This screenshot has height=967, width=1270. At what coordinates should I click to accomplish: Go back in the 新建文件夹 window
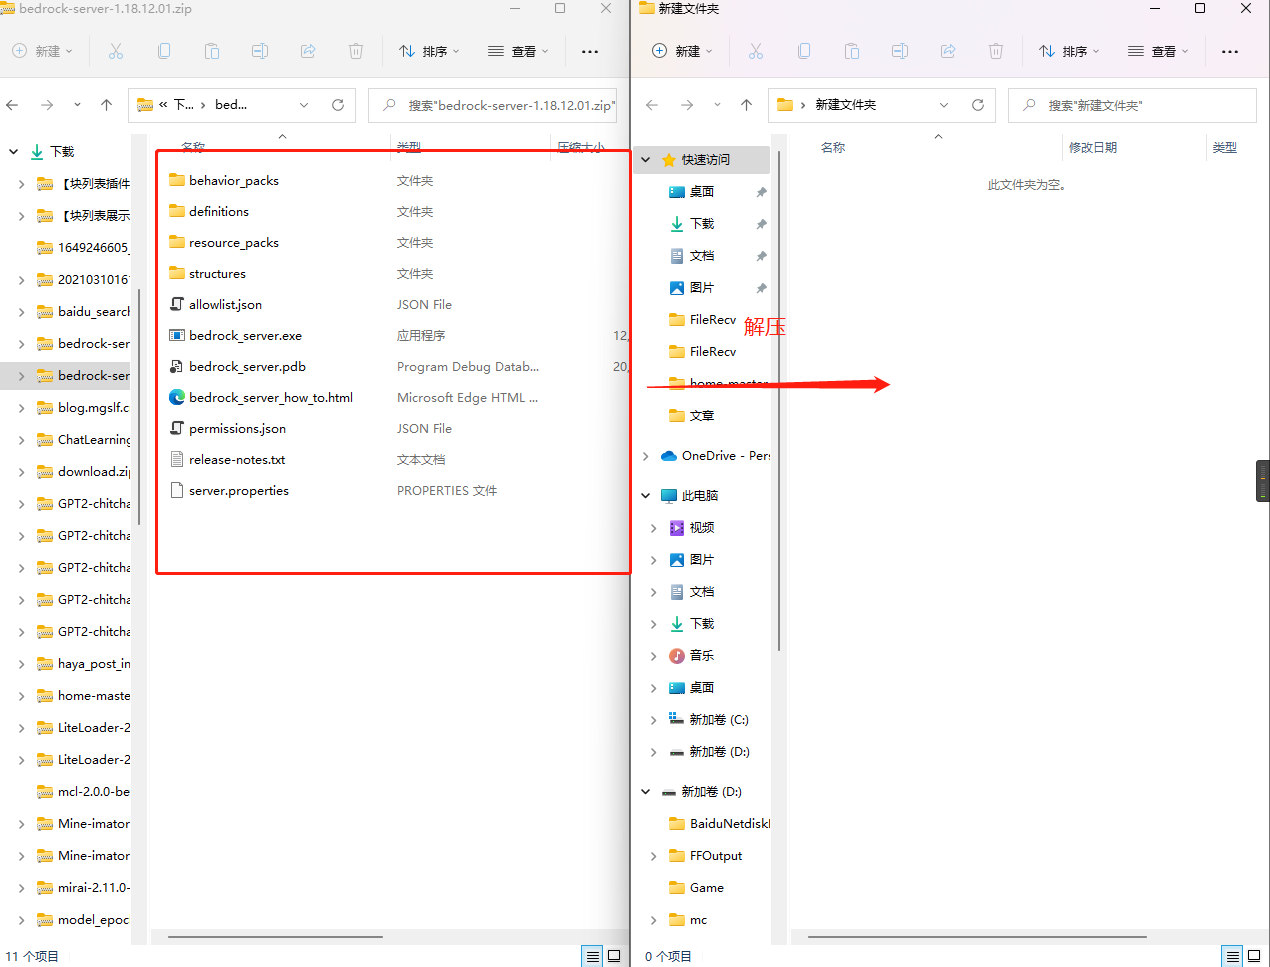(652, 105)
